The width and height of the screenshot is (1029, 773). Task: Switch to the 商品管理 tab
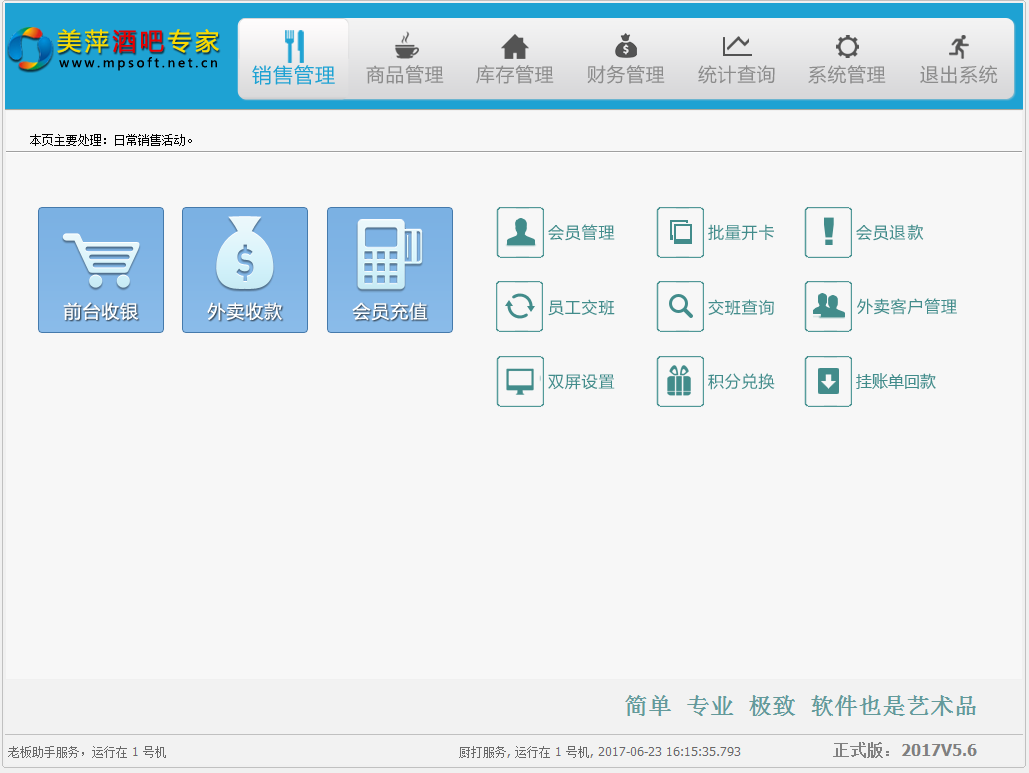coord(405,60)
